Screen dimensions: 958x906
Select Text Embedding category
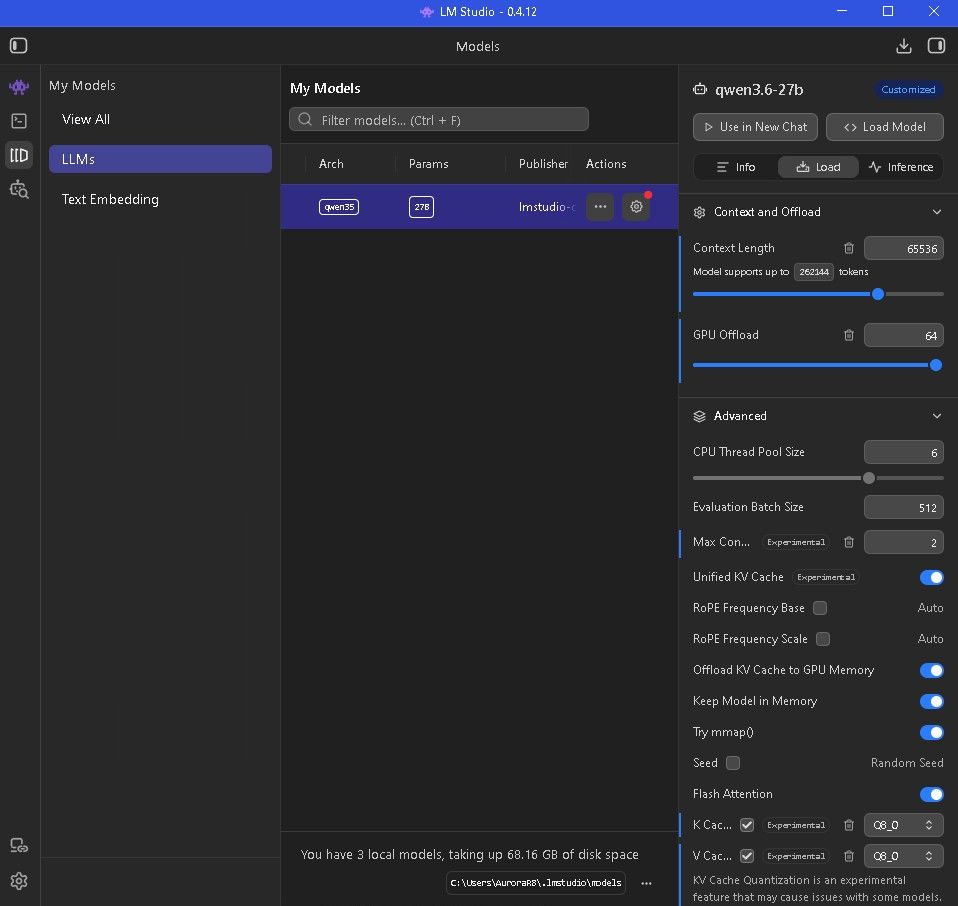[160, 199]
